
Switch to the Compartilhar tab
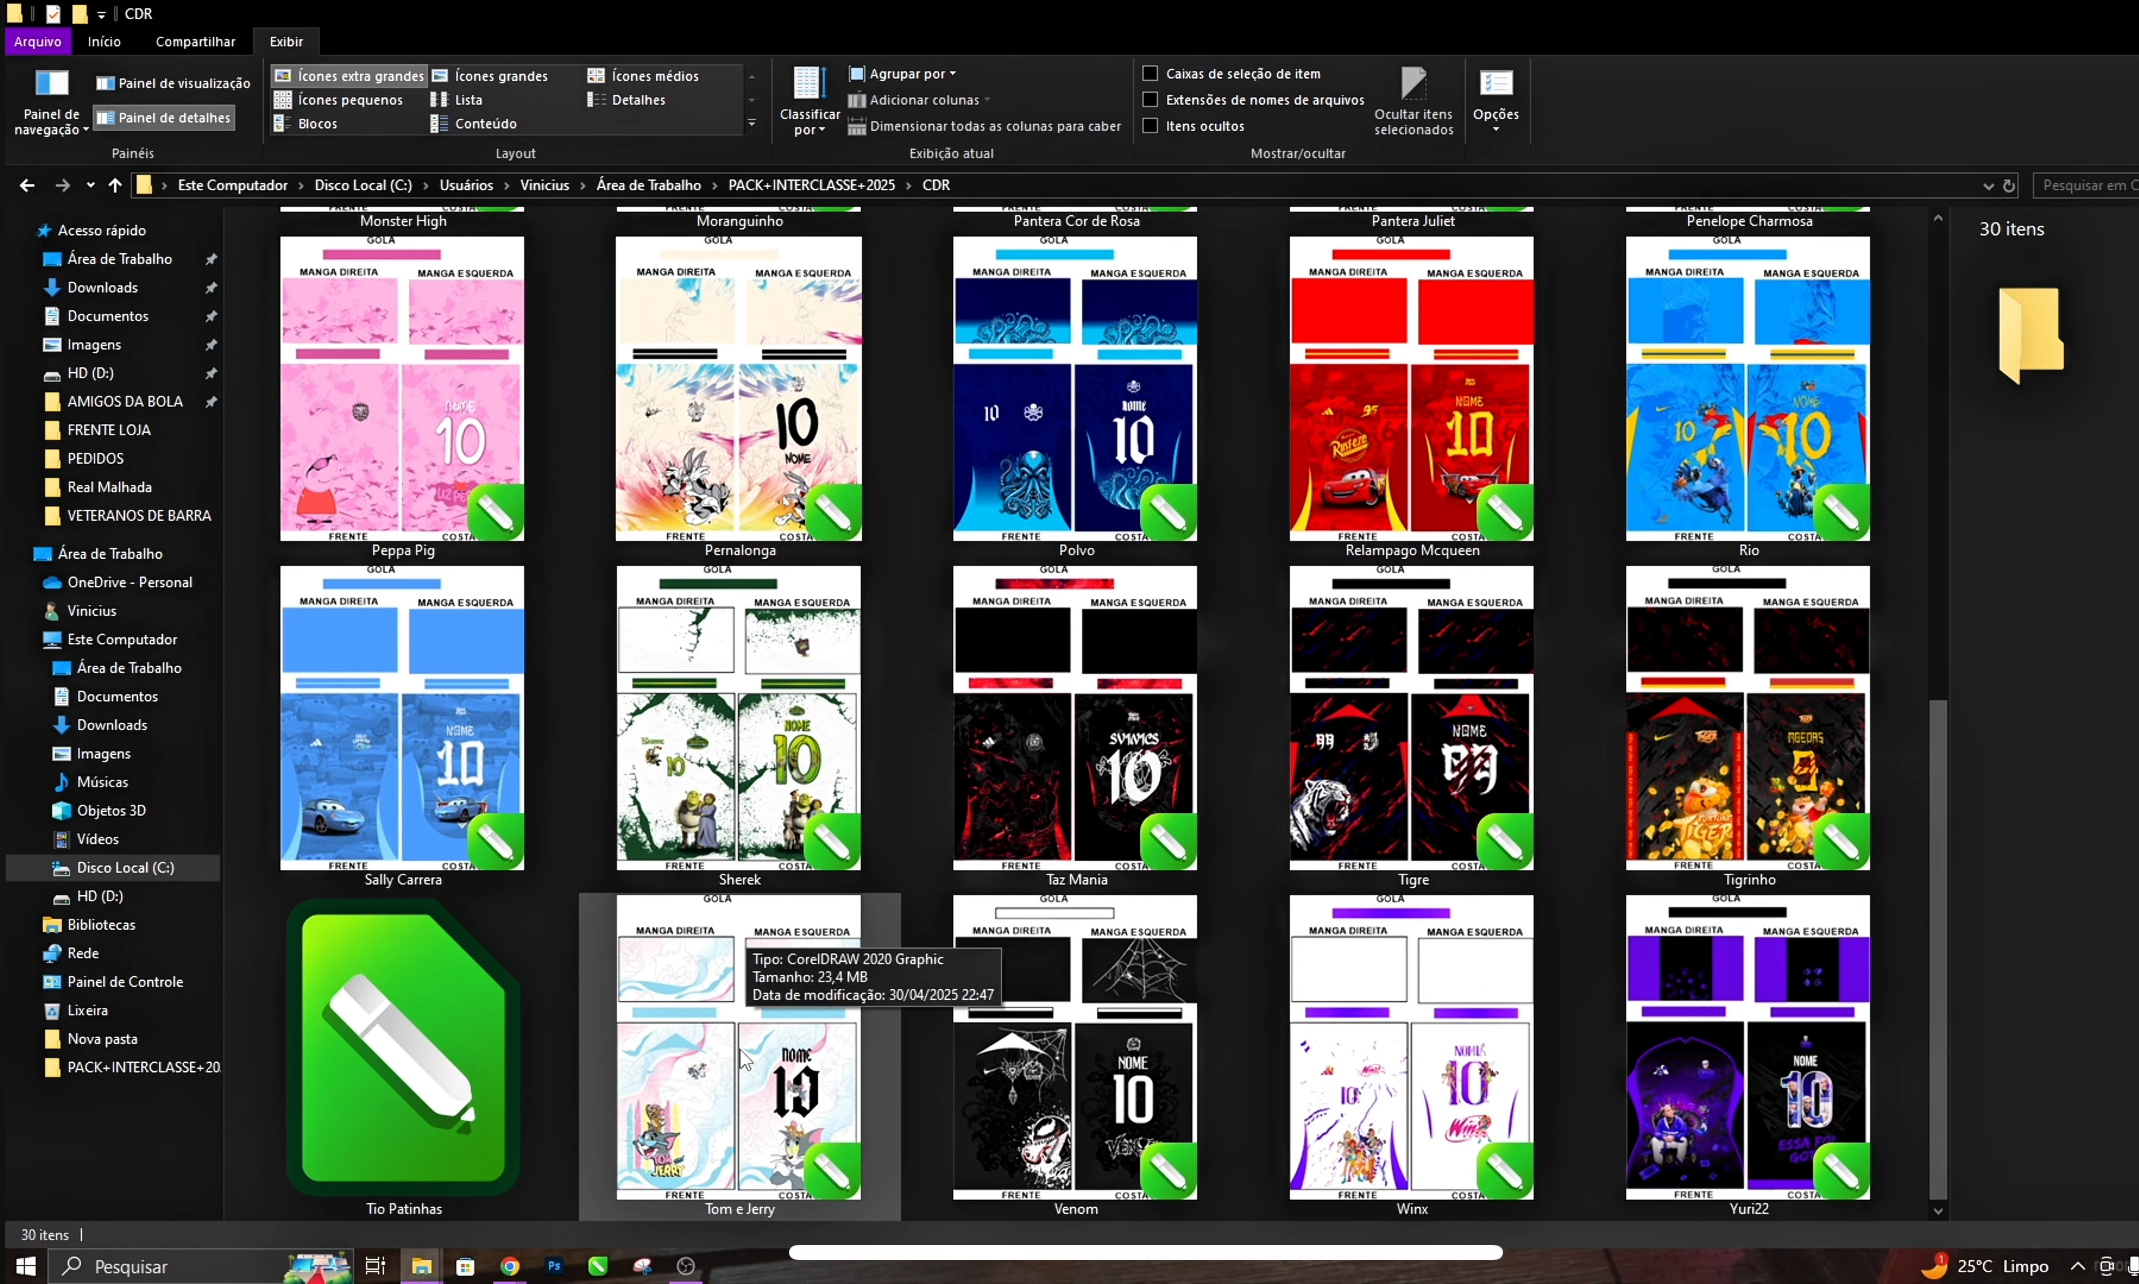point(195,41)
